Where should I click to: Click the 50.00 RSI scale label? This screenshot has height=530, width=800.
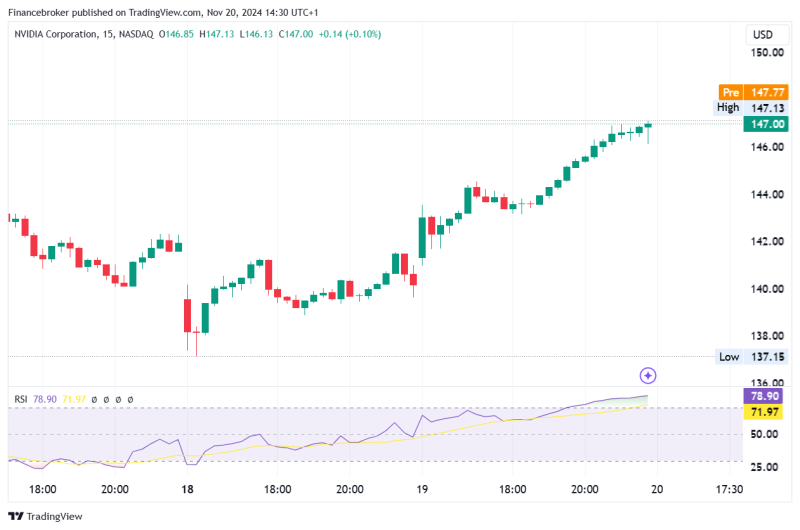point(767,435)
